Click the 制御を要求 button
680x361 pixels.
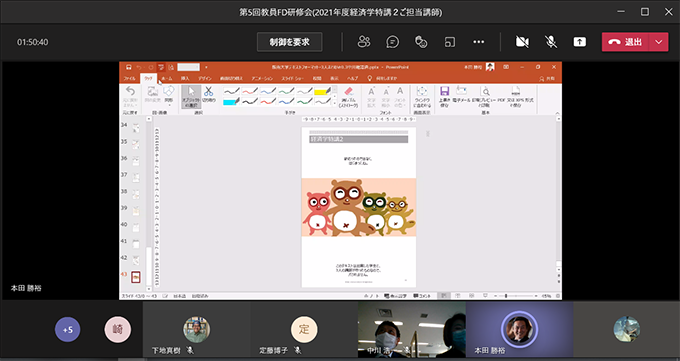pos(289,42)
